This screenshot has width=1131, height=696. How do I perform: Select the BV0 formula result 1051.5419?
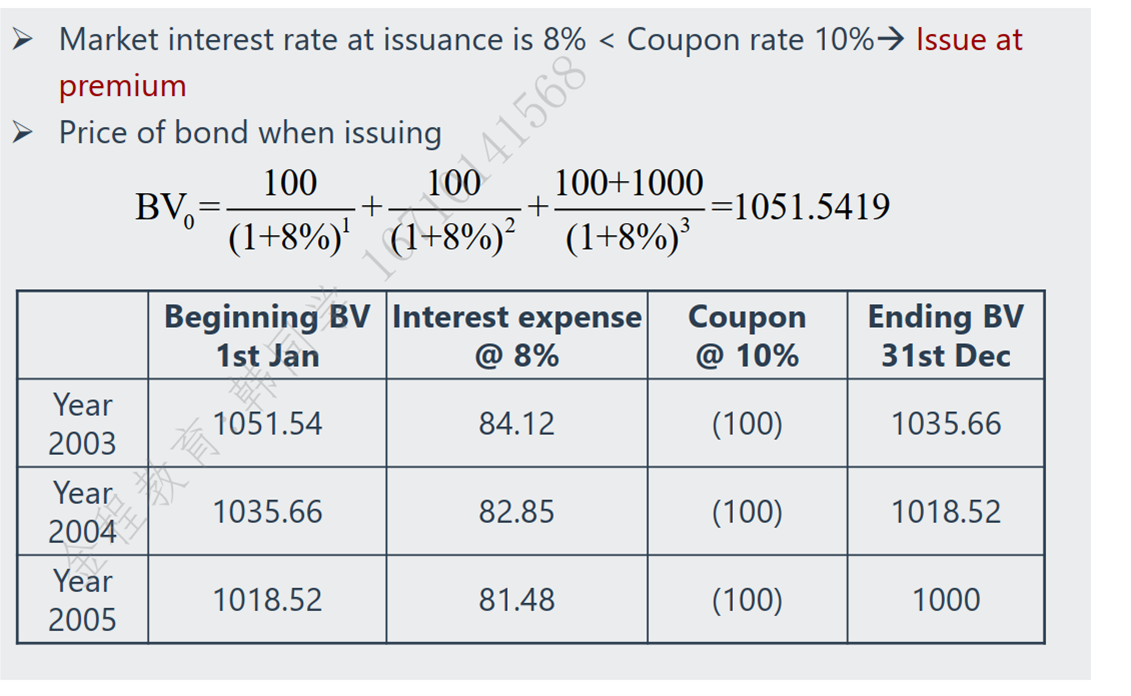[x=811, y=207]
